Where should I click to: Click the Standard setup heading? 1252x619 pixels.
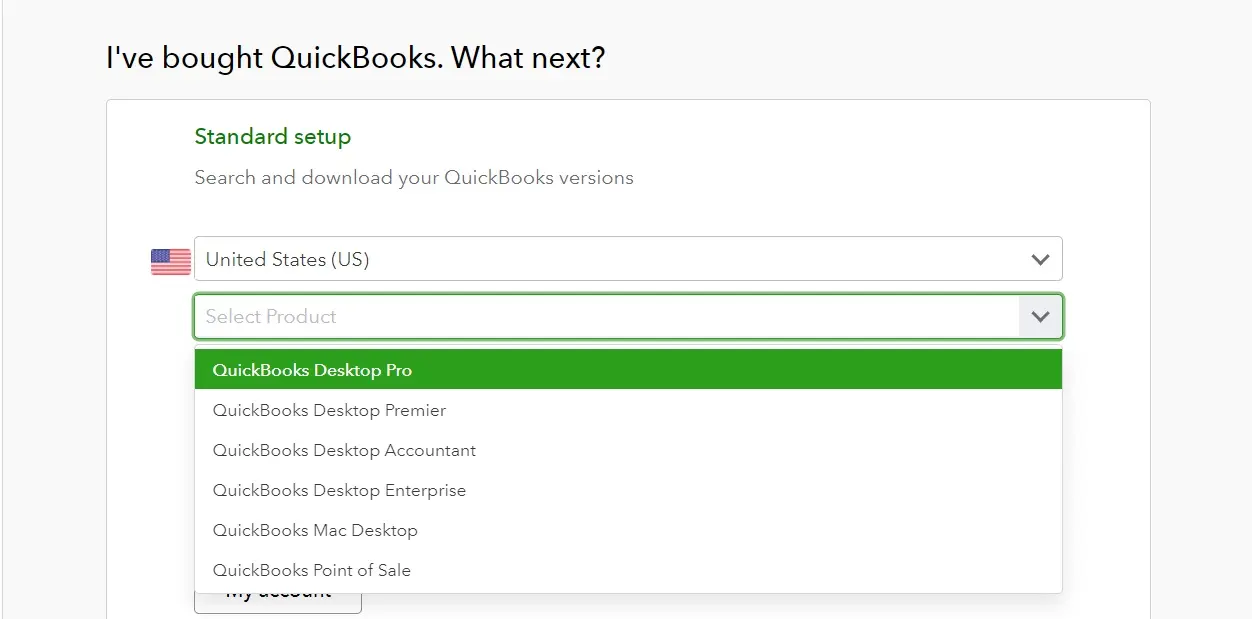click(x=273, y=137)
